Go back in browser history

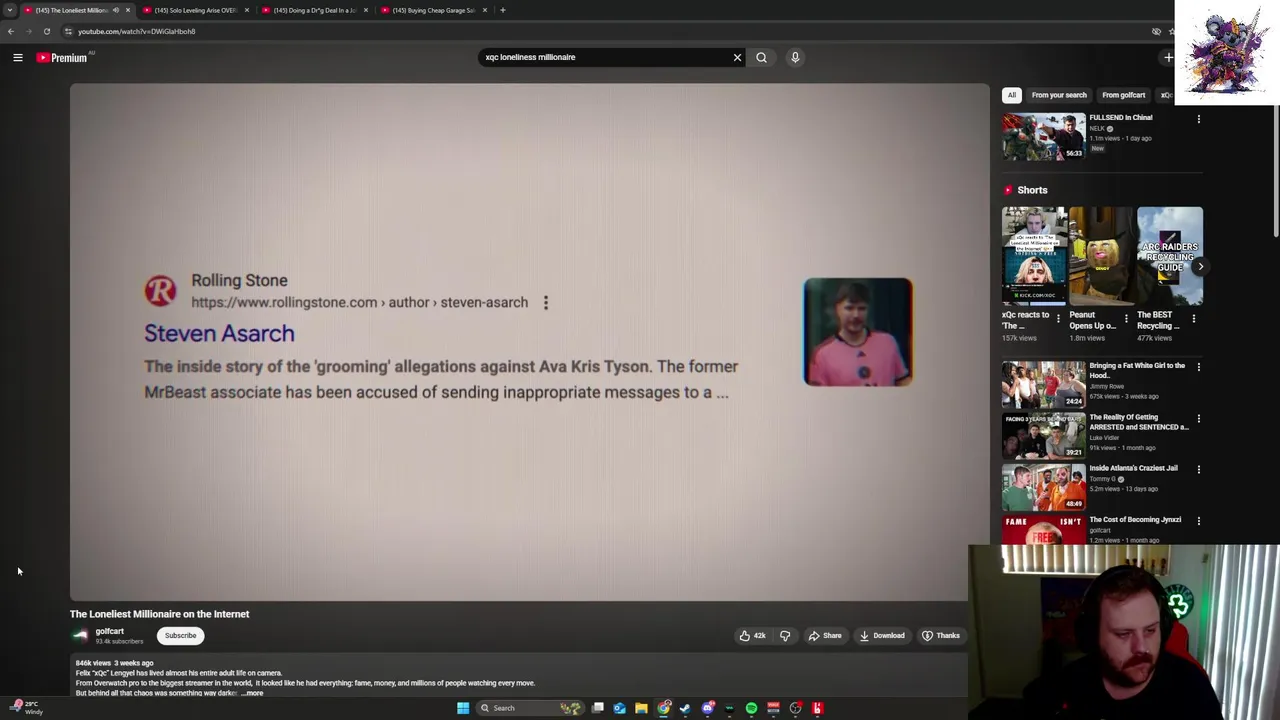pyautogui.click(x=11, y=31)
